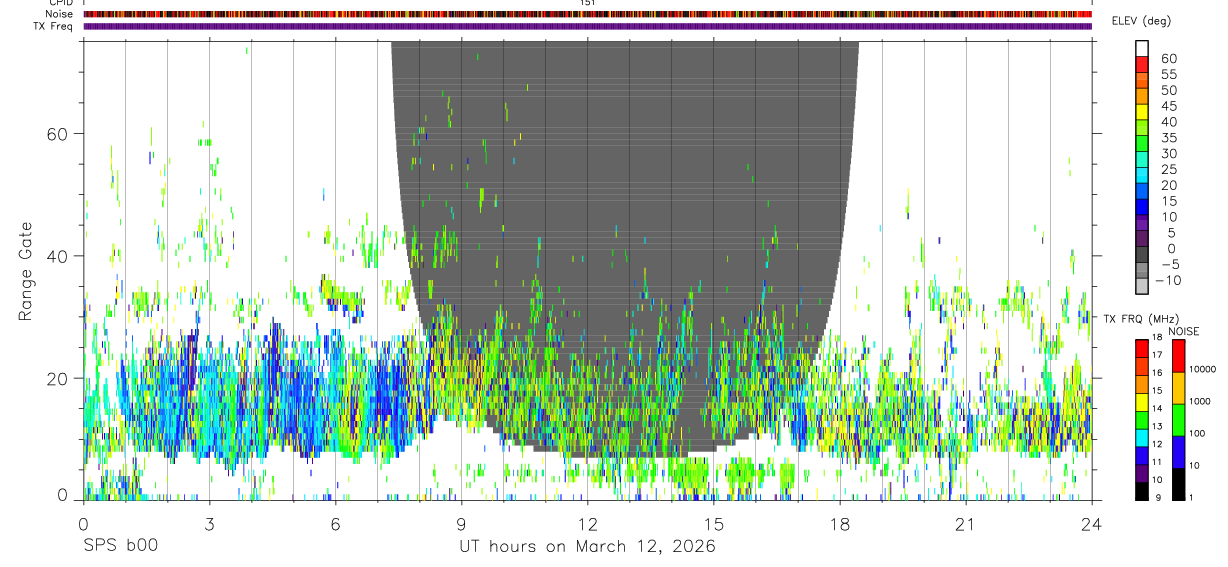The width and height of the screenshot is (1228, 567).
Task: Click the 30 label on the ELEV scale
Action: point(1169,153)
